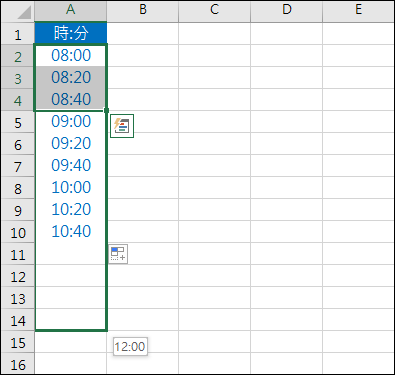Select the cell containing 08:00
This screenshot has width=395, height=375.
click(x=71, y=55)
